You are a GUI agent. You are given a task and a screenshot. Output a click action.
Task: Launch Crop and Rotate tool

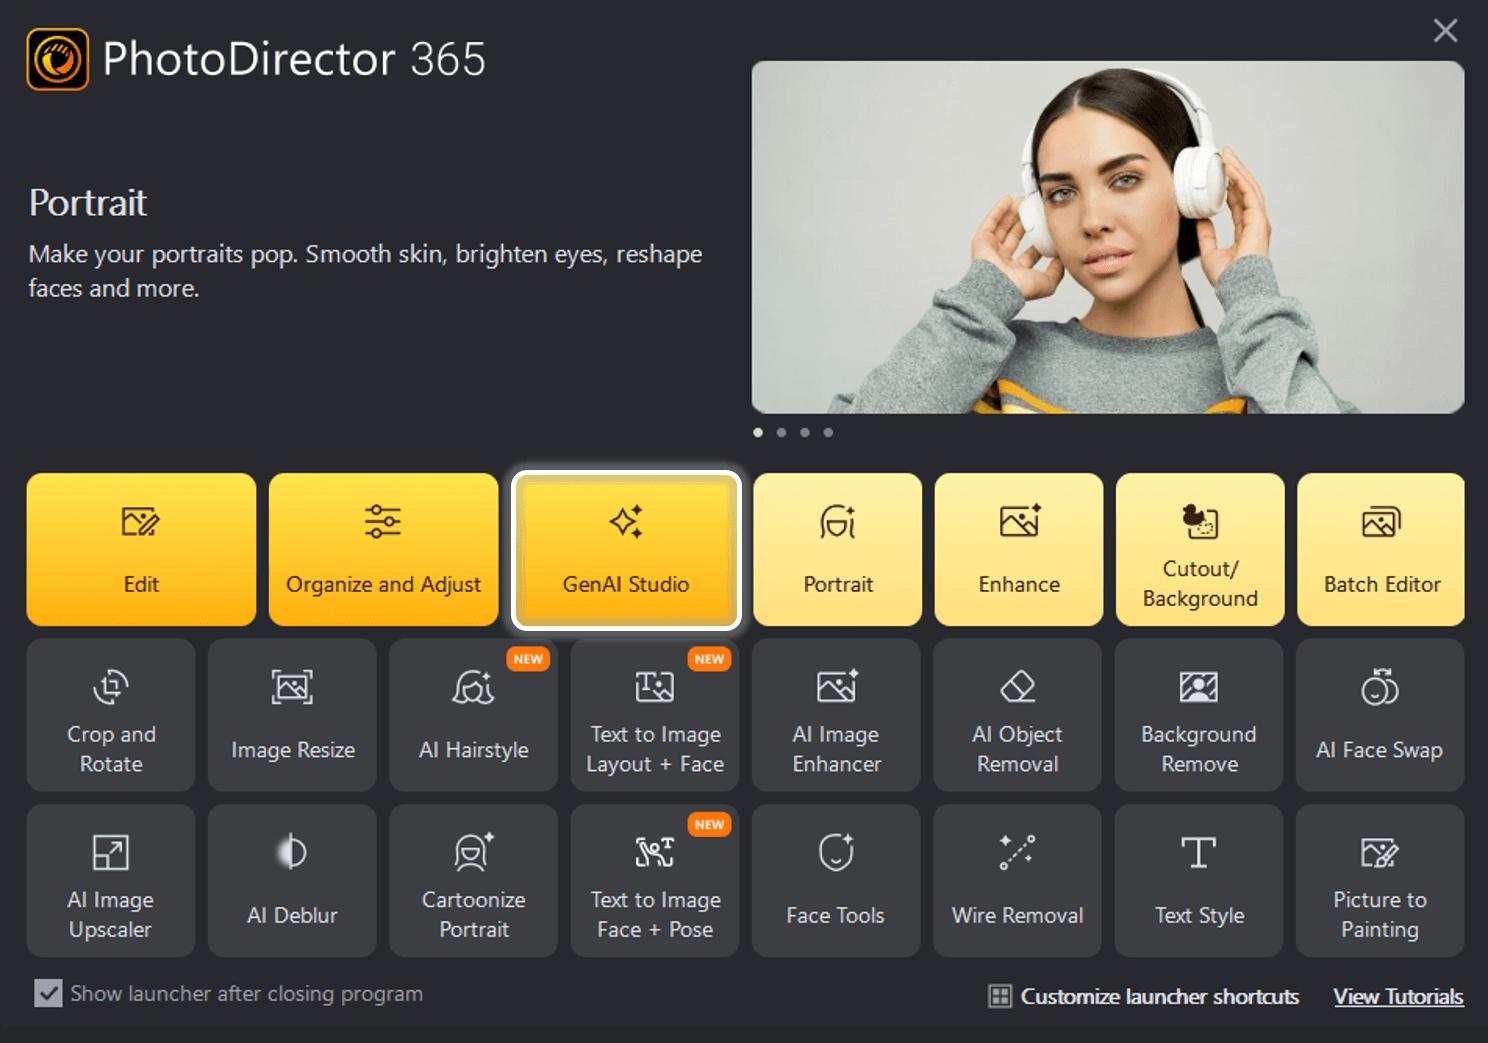111,715
